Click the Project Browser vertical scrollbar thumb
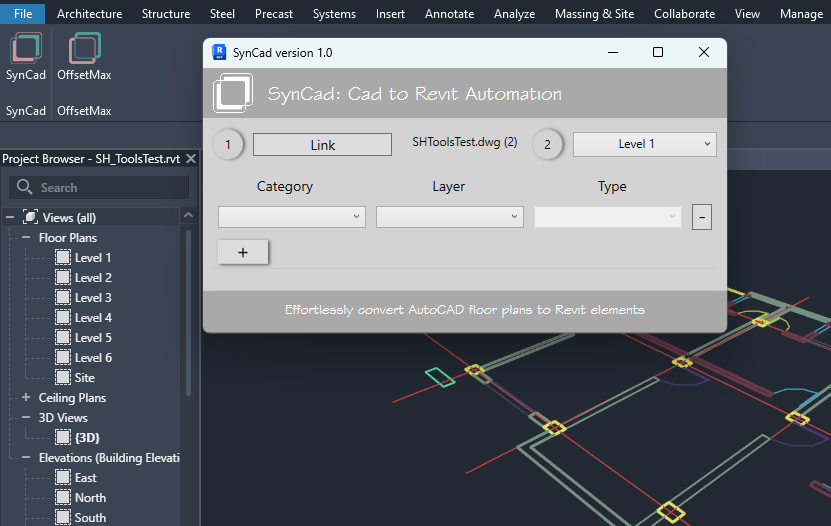Viewport: 831px width, 526px height. (x=188, y=313)
